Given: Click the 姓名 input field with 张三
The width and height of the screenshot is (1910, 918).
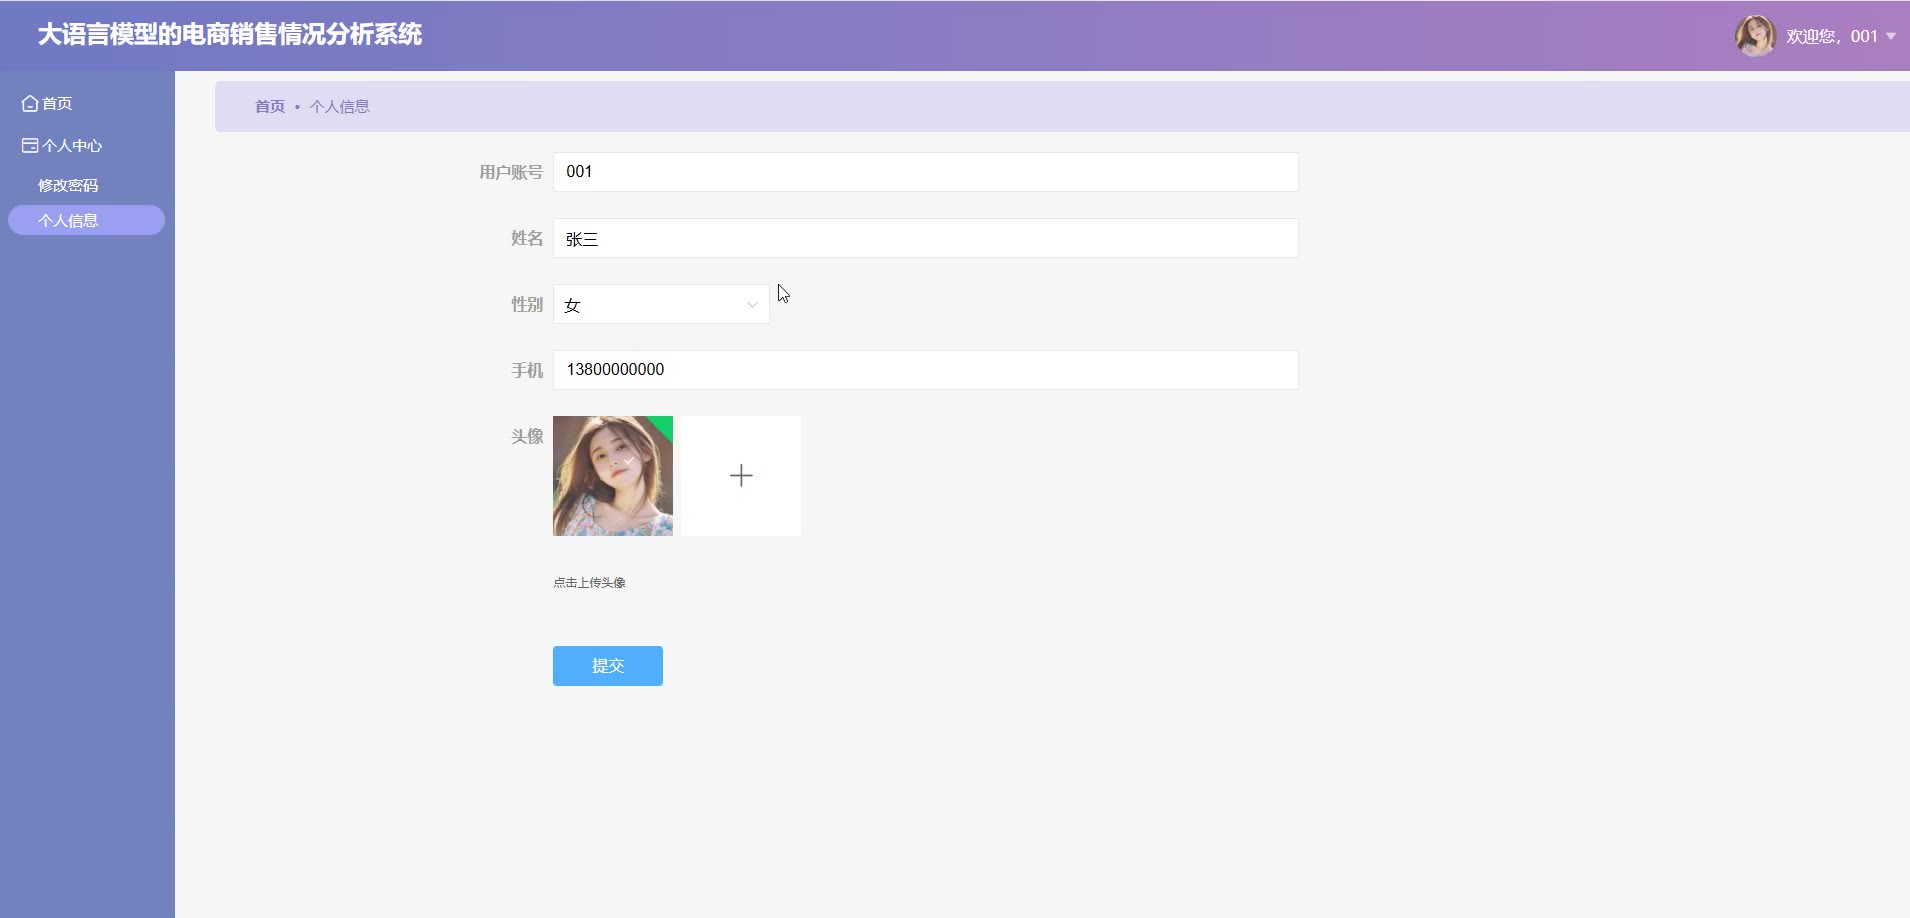Looking at the screenshot, I should tap(926, 238).
